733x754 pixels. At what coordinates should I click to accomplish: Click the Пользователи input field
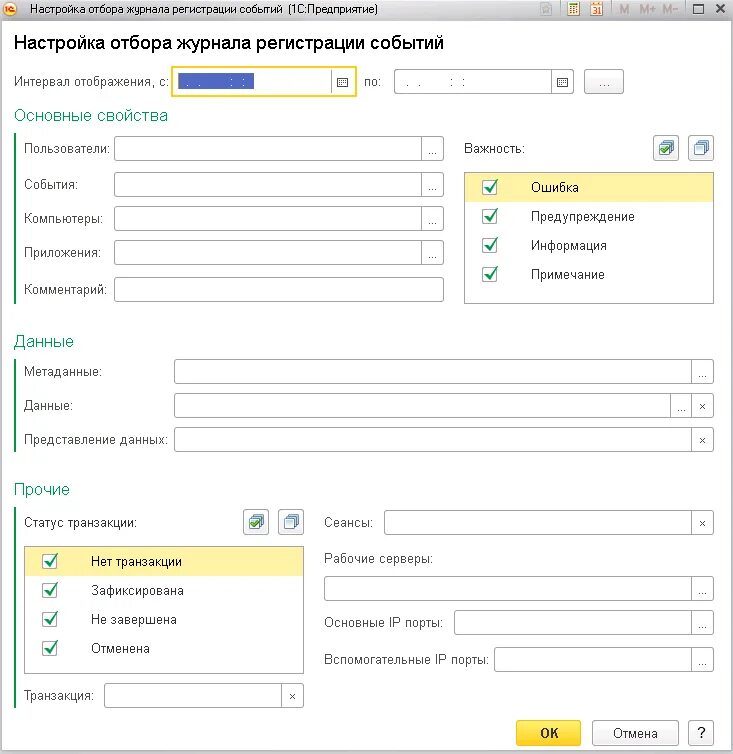point(268,149)
